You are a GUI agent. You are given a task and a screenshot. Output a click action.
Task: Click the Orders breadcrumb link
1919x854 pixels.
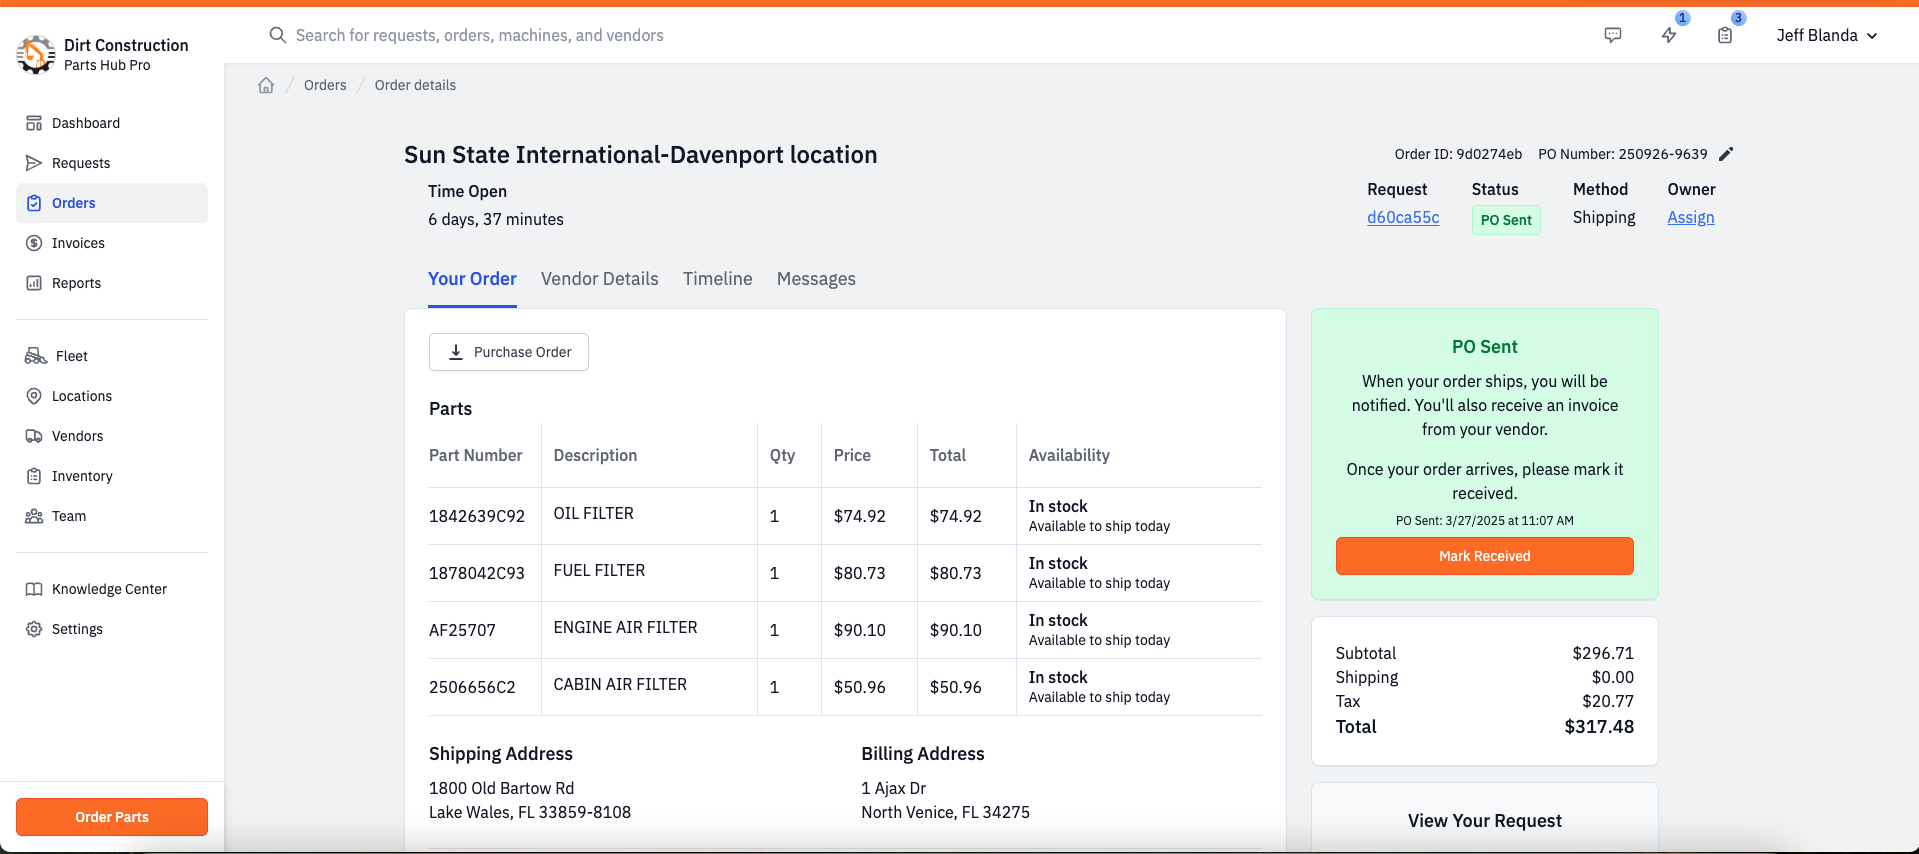(325, 85)
